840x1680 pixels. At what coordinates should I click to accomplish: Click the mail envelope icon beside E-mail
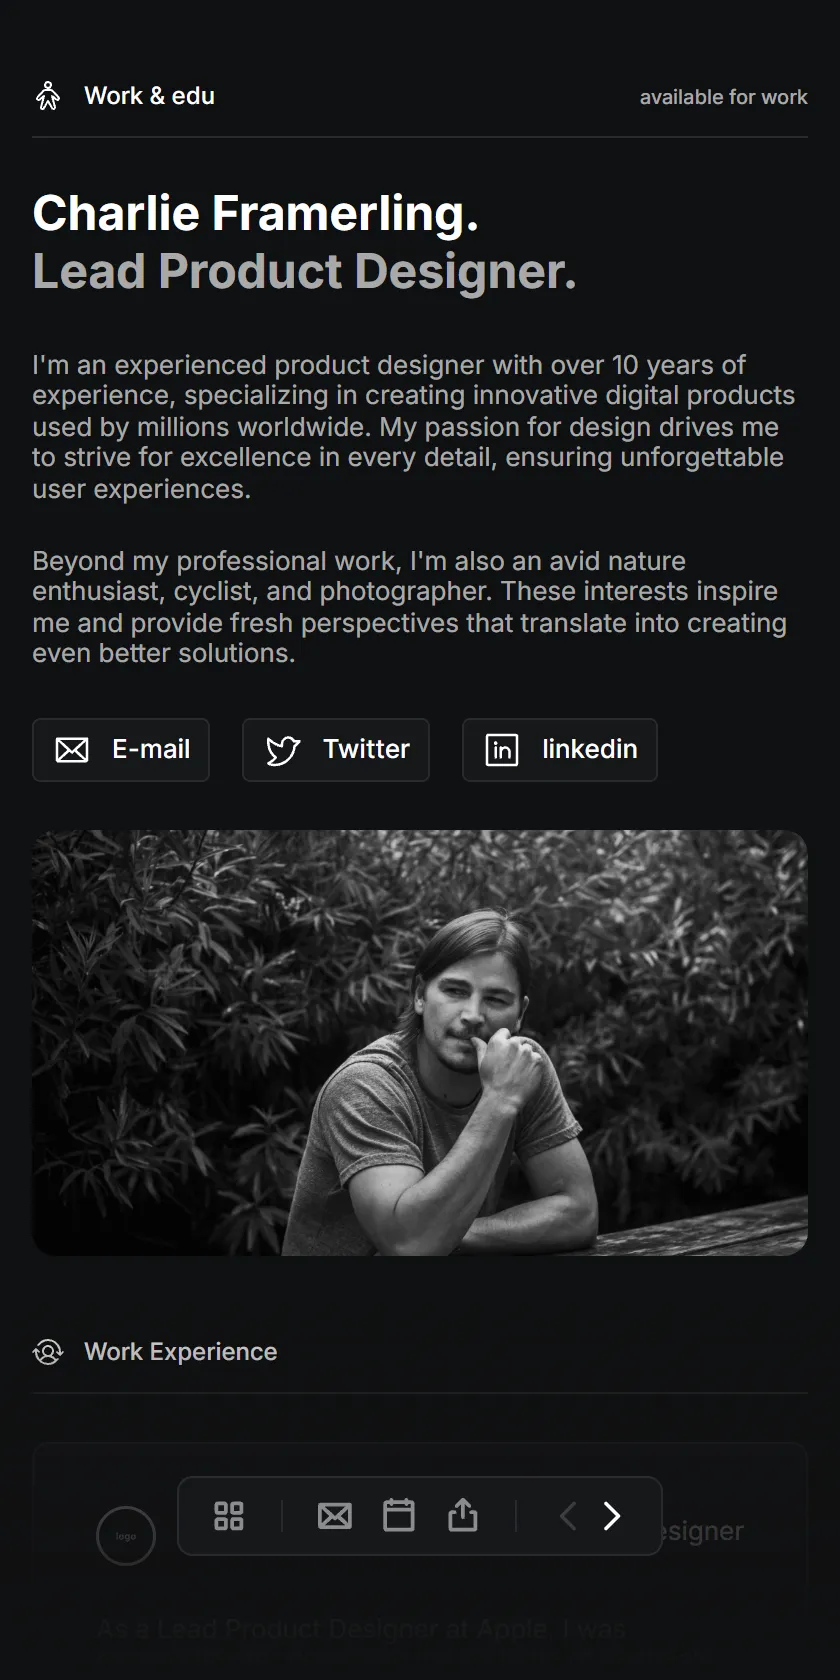pos(72,750)
